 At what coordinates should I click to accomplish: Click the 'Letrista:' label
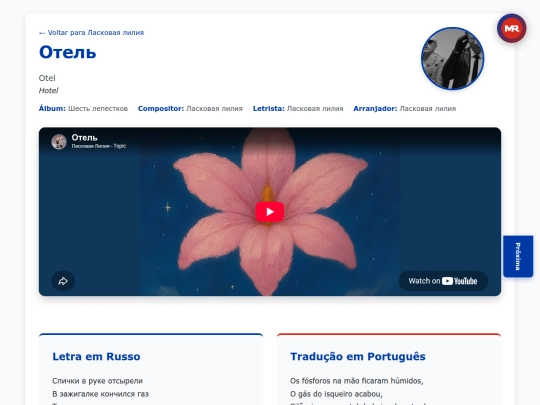(x=269, y=108)
